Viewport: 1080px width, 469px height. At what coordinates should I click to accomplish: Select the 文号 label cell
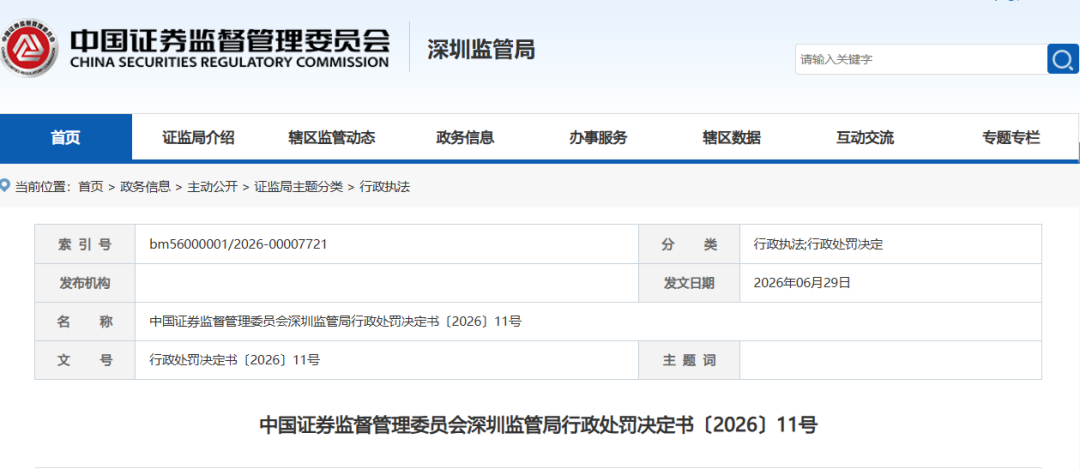pos(85,359)
